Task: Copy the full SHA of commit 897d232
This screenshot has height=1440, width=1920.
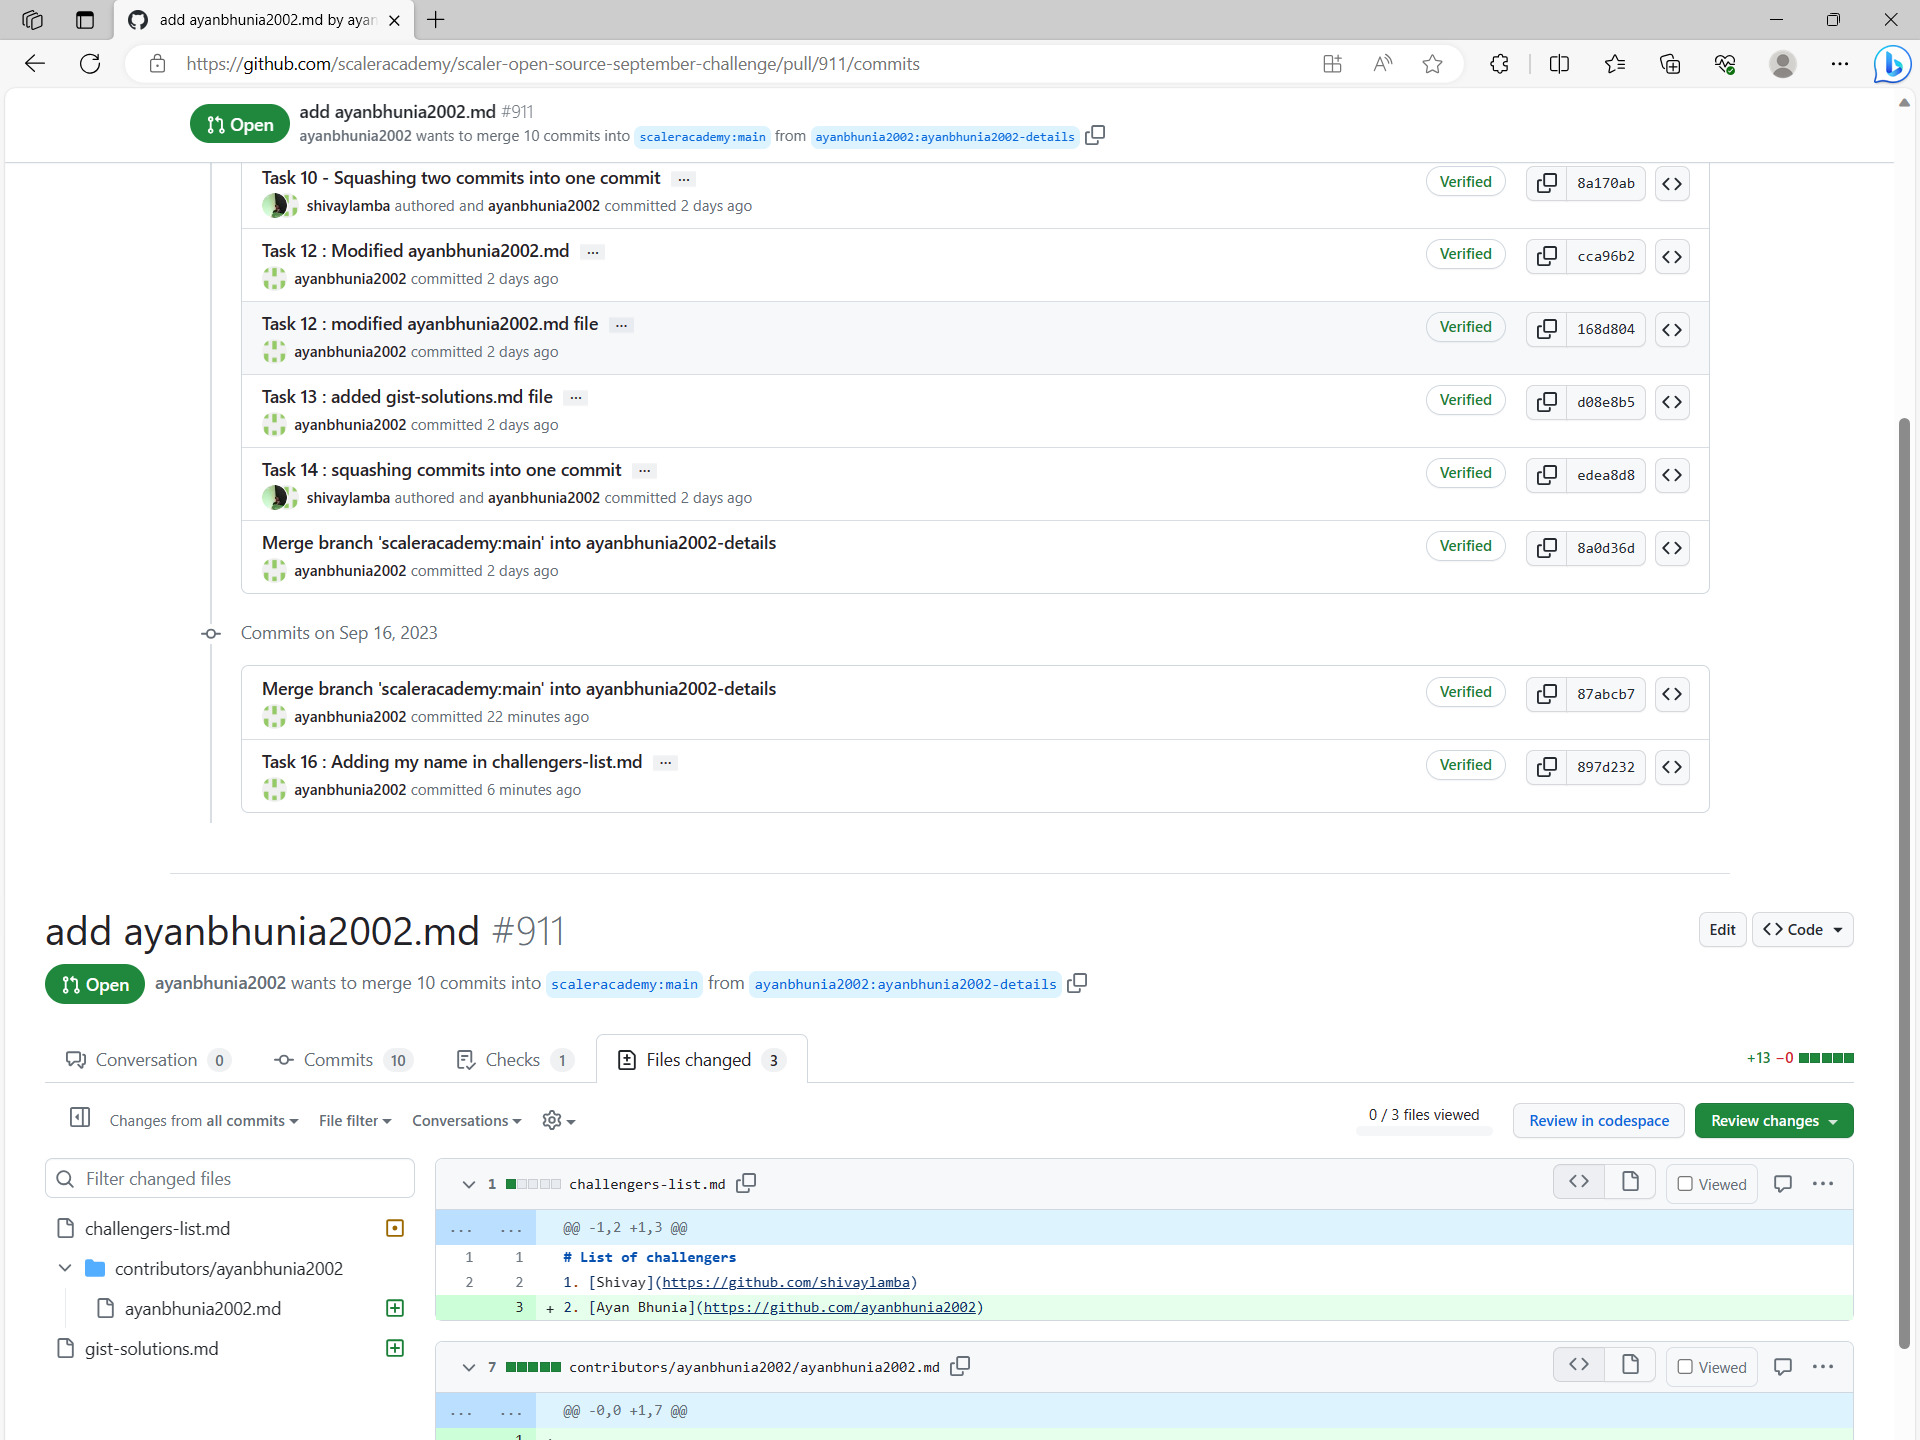Action: point(1547,767)
